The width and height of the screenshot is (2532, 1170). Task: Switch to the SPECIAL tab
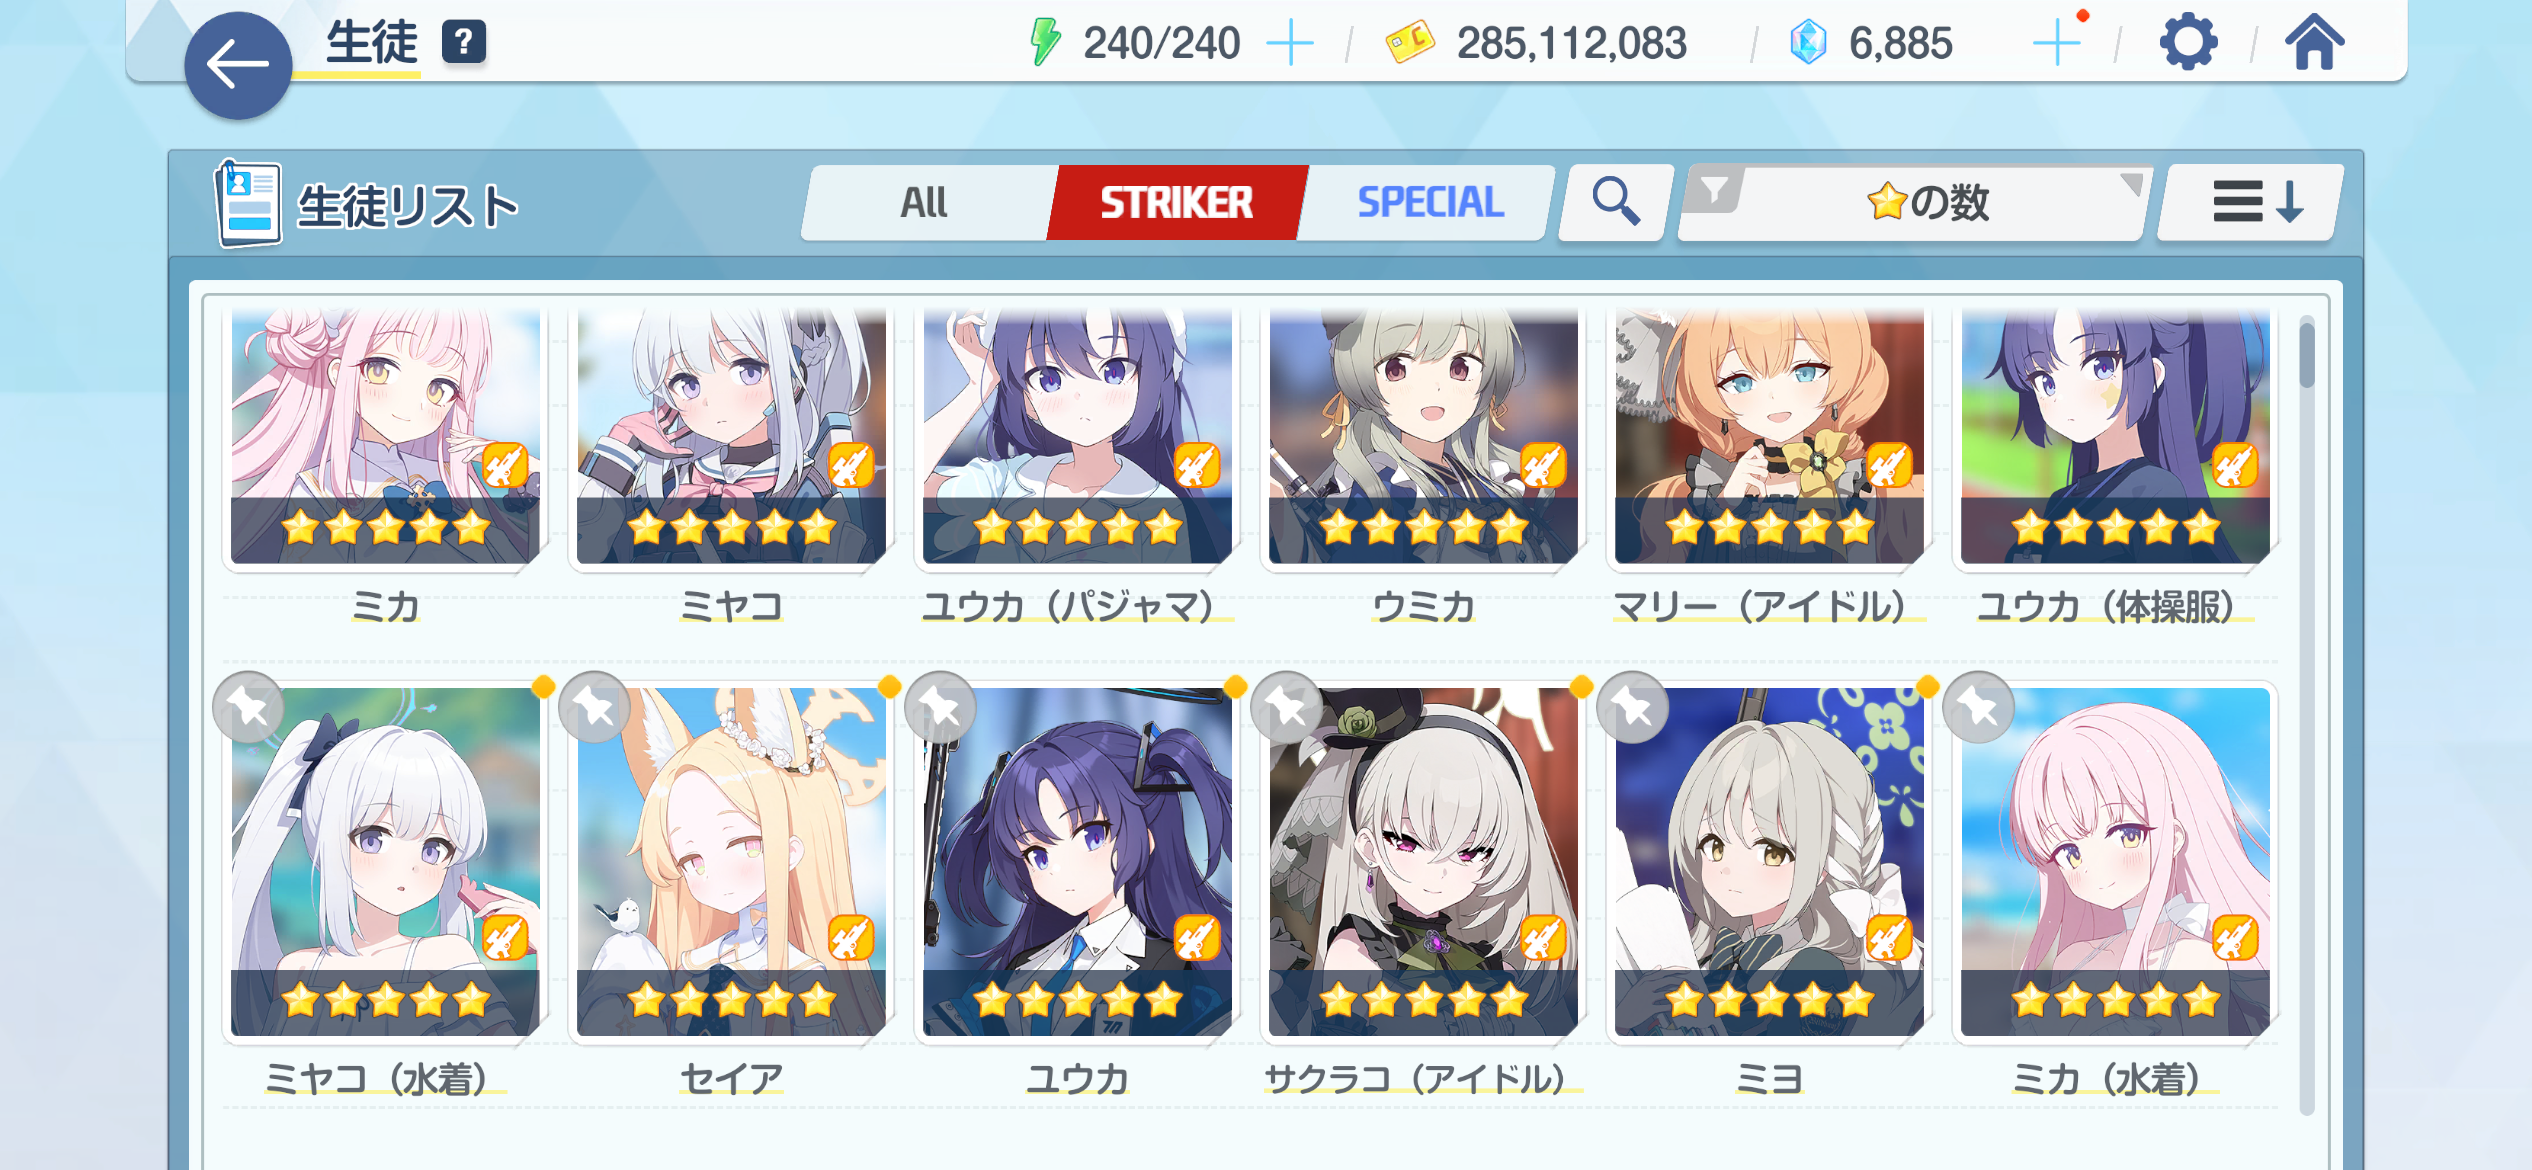(1430, 202)
